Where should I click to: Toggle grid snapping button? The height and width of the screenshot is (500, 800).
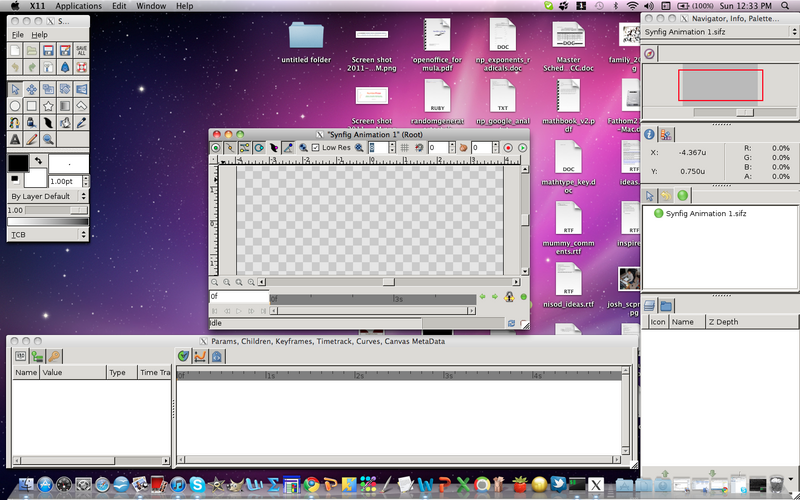[x=419, y=147]
